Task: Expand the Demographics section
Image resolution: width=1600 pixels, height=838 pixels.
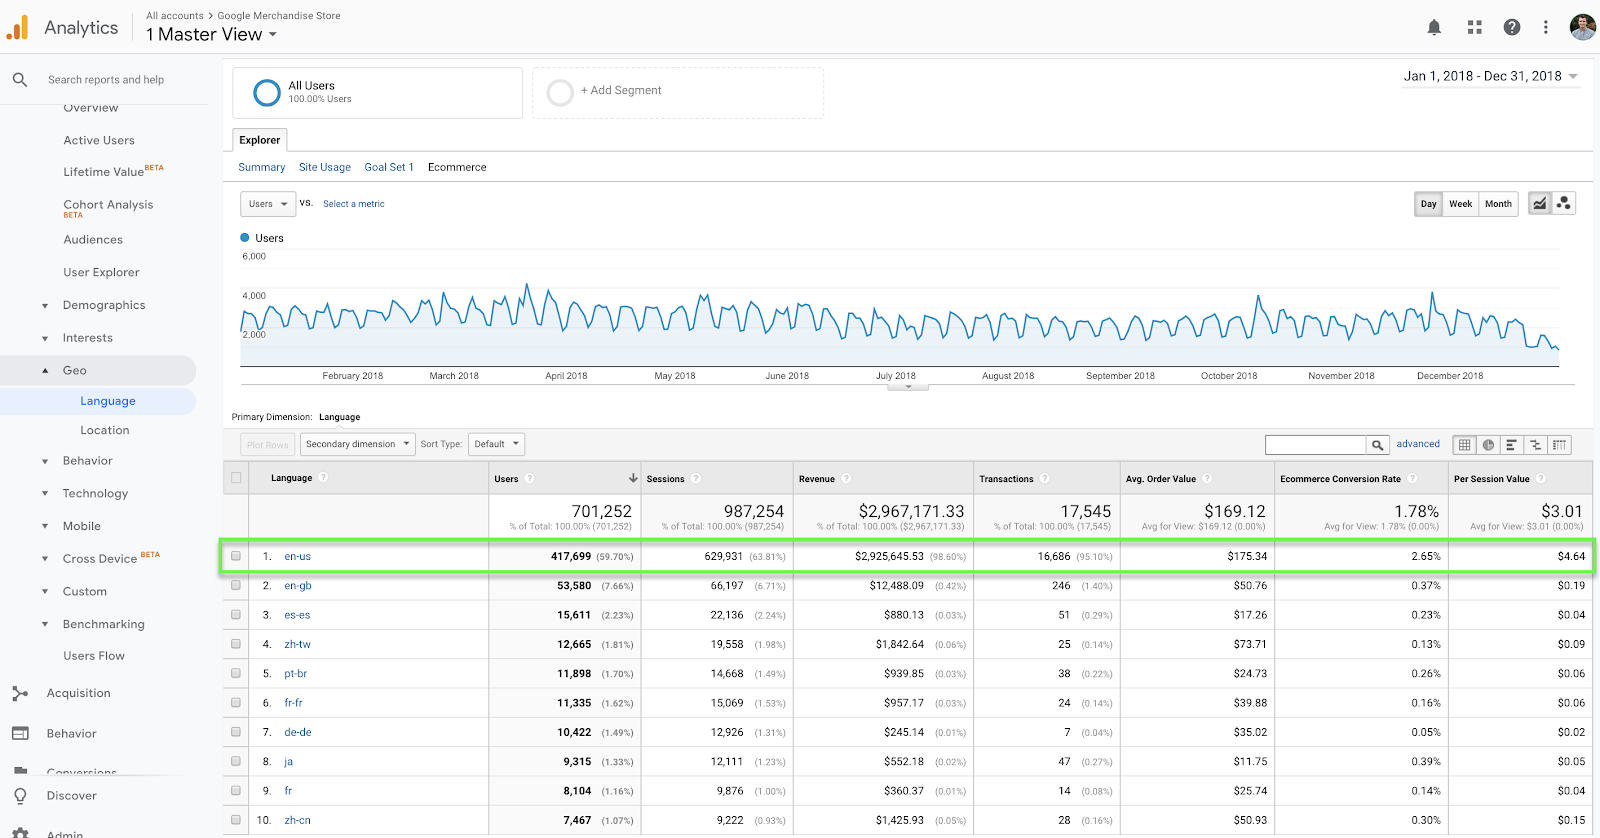Action: pyautogui.click(x=45, y=306)
